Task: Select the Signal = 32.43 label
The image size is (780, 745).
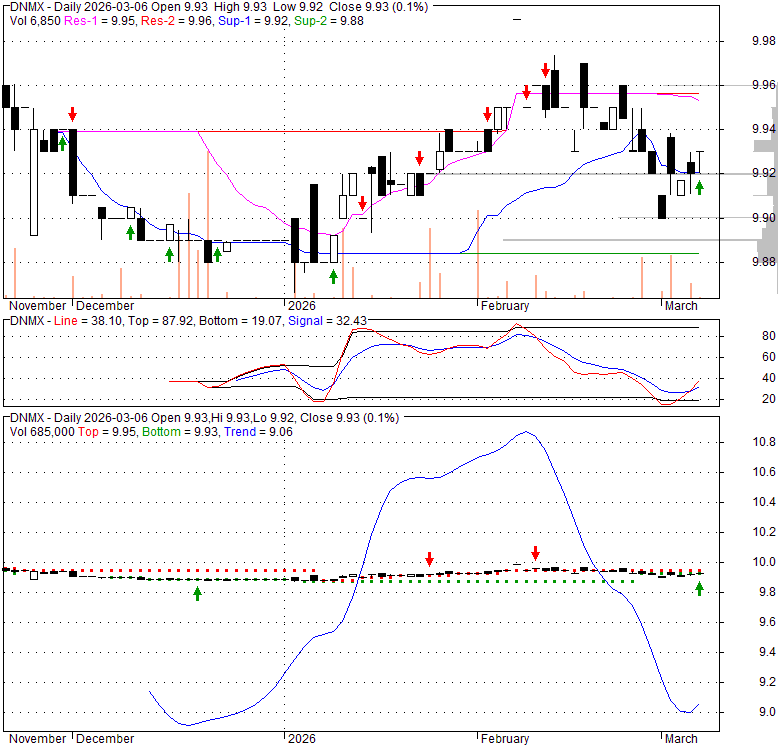Action: click(x=327, y=321)
